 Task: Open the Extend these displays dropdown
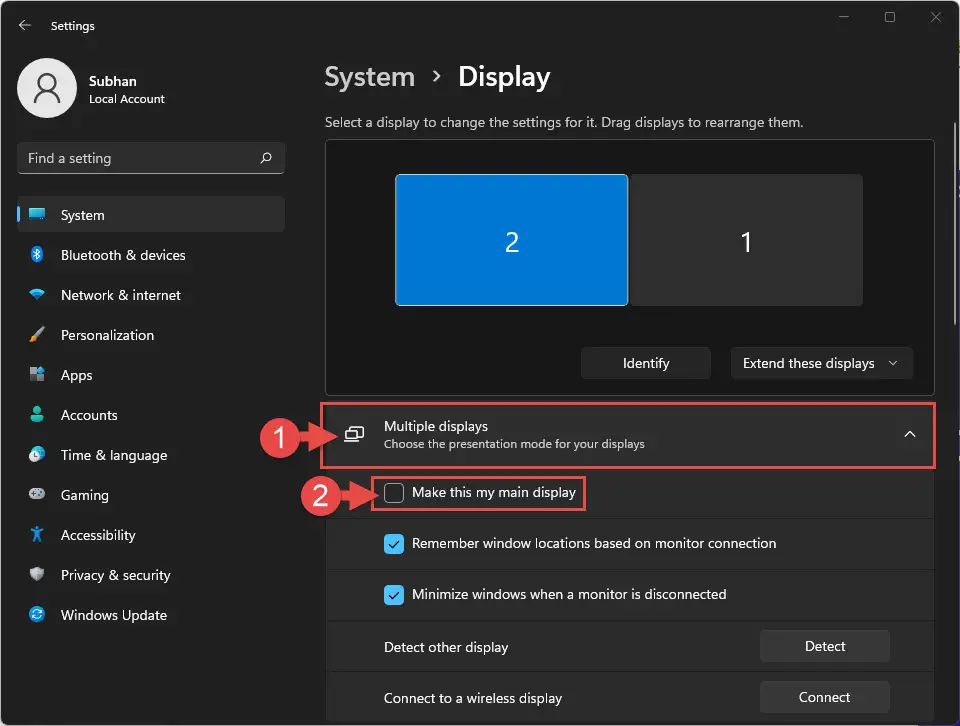point(821,363)
